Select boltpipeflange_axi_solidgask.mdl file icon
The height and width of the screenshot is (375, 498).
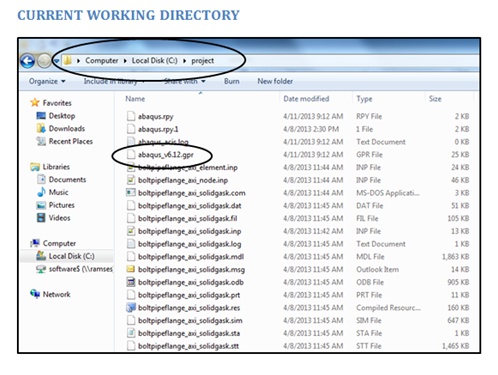131,257
